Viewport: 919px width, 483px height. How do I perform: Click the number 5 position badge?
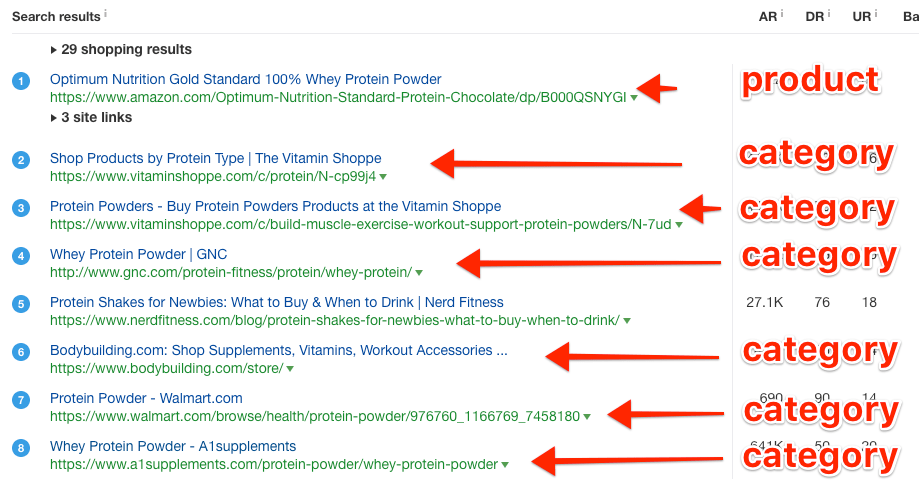click(21, 304)
